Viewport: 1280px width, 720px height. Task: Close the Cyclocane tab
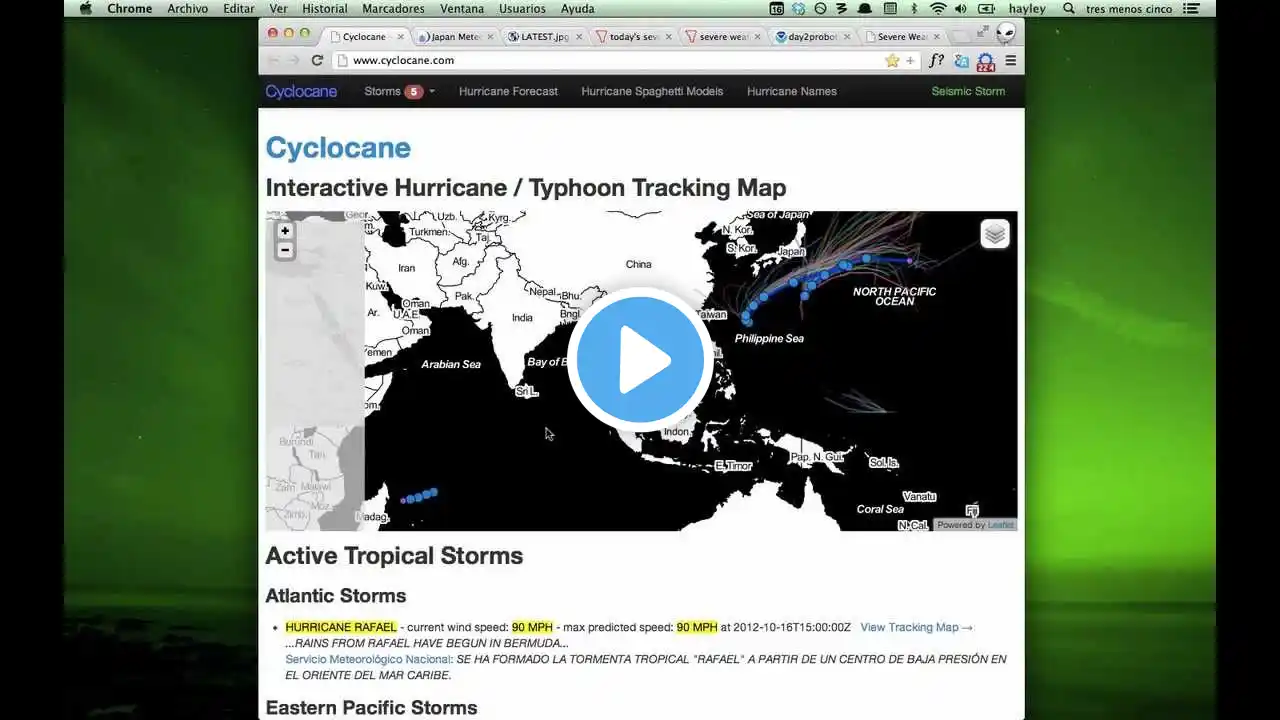pos(401,37)
